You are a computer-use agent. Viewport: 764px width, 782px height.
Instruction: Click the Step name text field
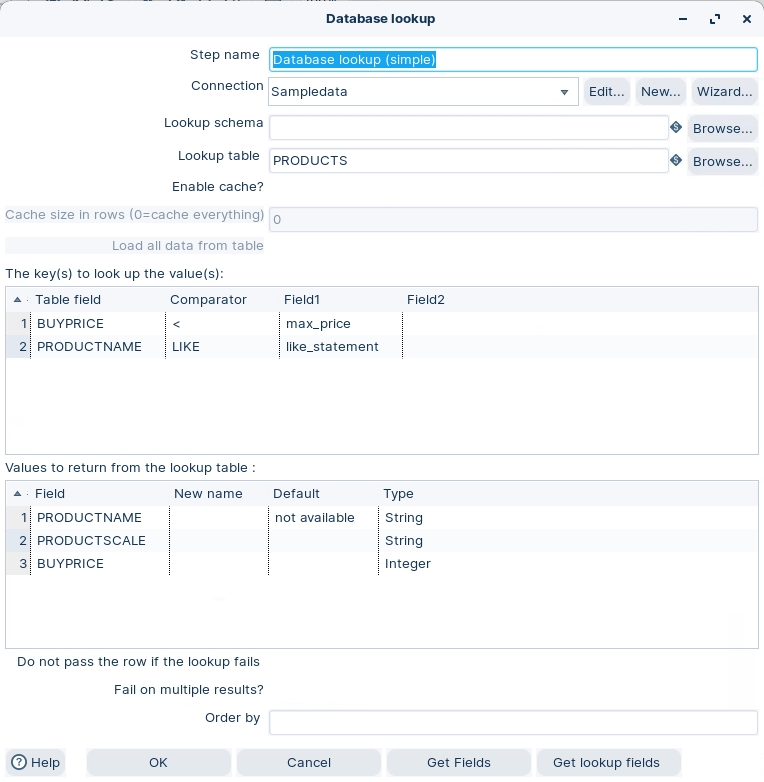(513, 59)
